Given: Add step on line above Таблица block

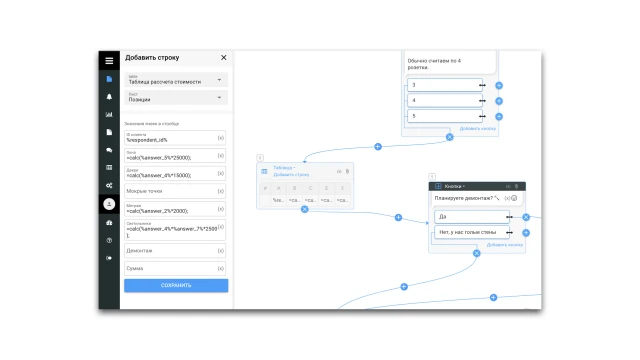Looking at the screenshot, I should [x=378, y=147].
